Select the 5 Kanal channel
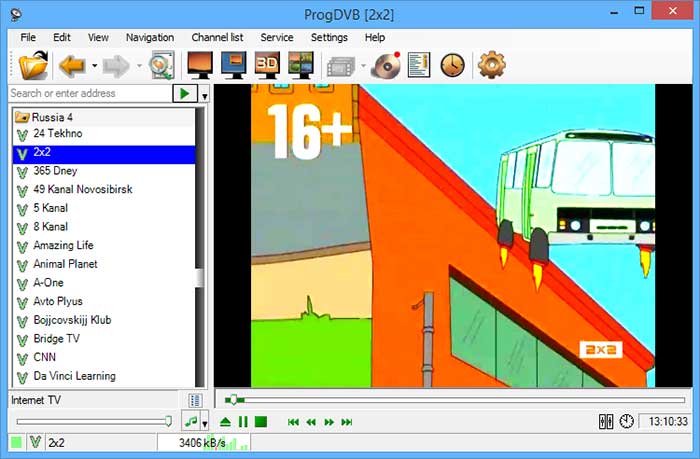This screenshot has height=459, width=700. point(104,209)
